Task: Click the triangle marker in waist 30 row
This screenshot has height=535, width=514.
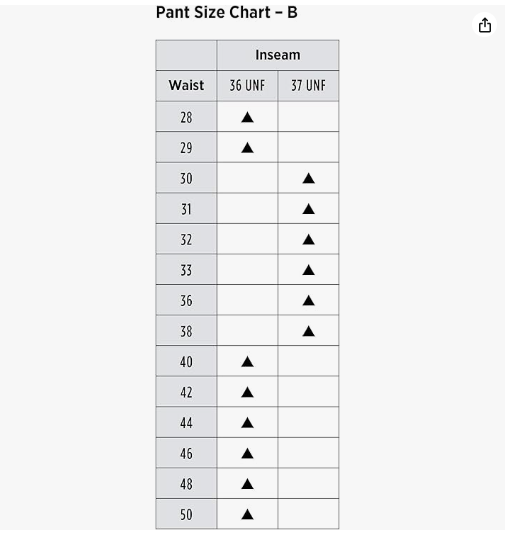Action: click(308, 178)
